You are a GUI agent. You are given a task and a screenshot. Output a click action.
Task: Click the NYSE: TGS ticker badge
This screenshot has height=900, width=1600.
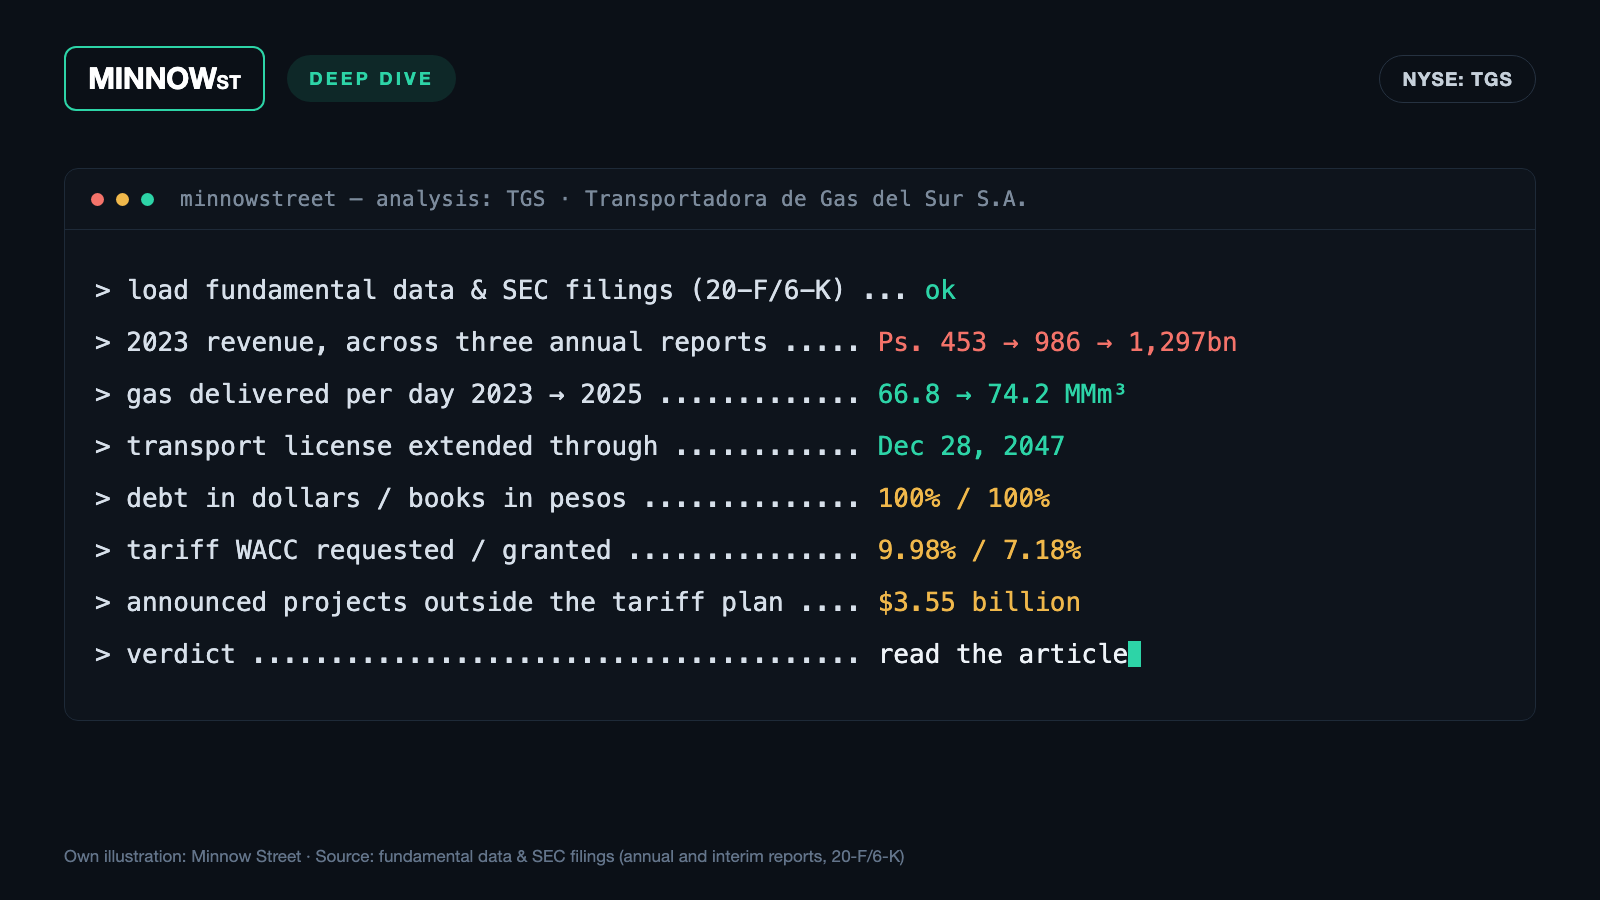(1457, 79)
